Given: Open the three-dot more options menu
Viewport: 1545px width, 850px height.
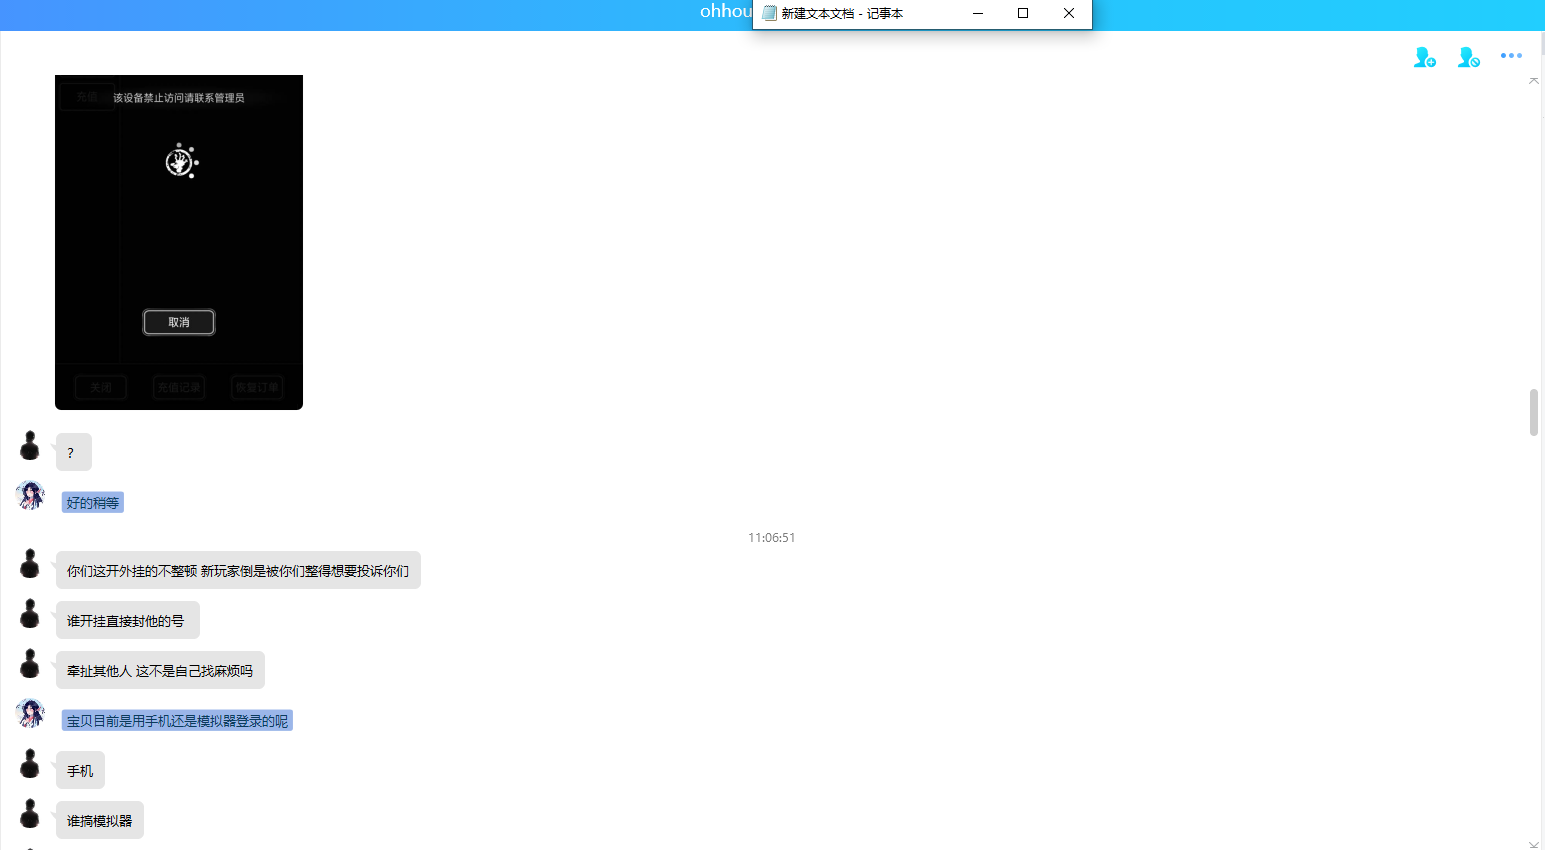Looking at the screenshot, I should (1511, 56).
